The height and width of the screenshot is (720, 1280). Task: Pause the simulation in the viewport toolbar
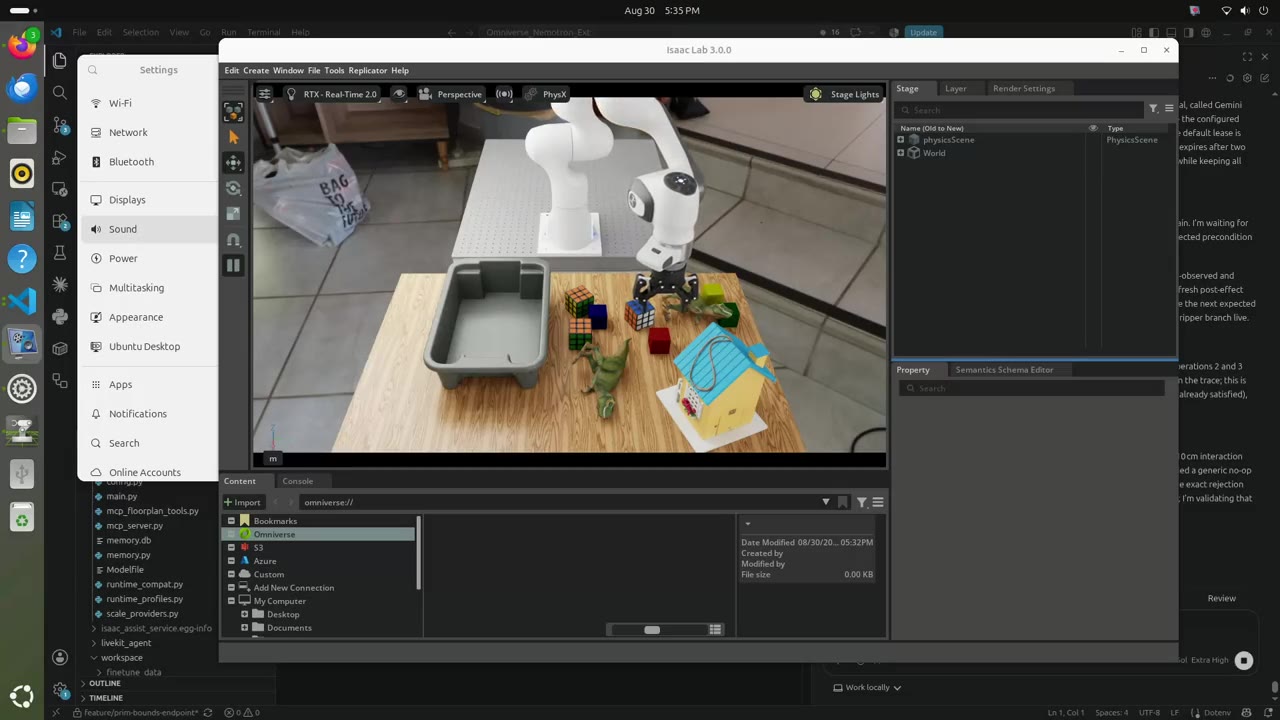[x=233, y=265]
